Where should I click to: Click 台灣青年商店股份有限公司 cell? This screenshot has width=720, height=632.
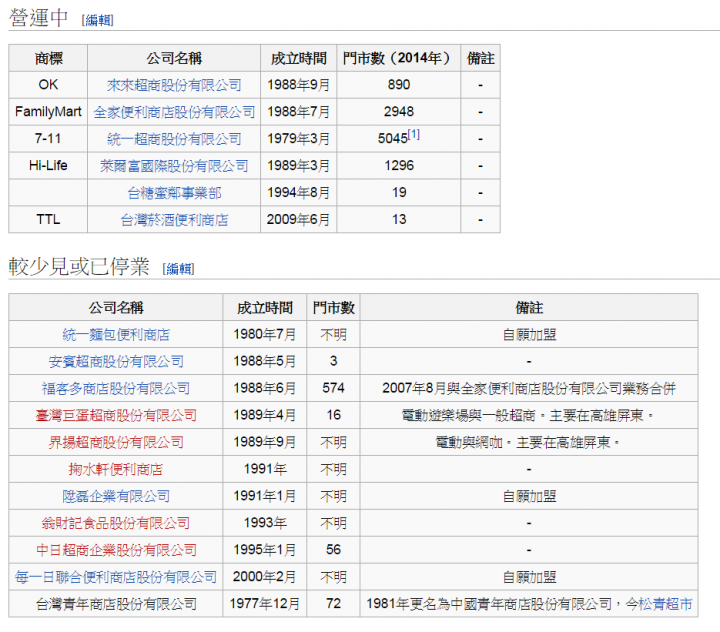116,604
